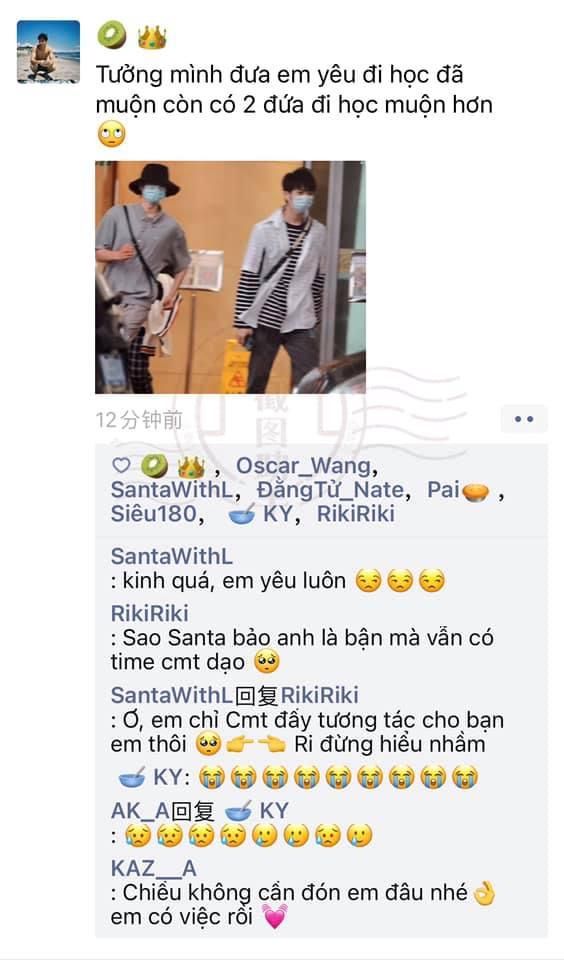Viewport: 564px width, 960px height.
Task: Tap the '12分钟前' timestamp
Action: pyautogui.click(x=139, y=420)
